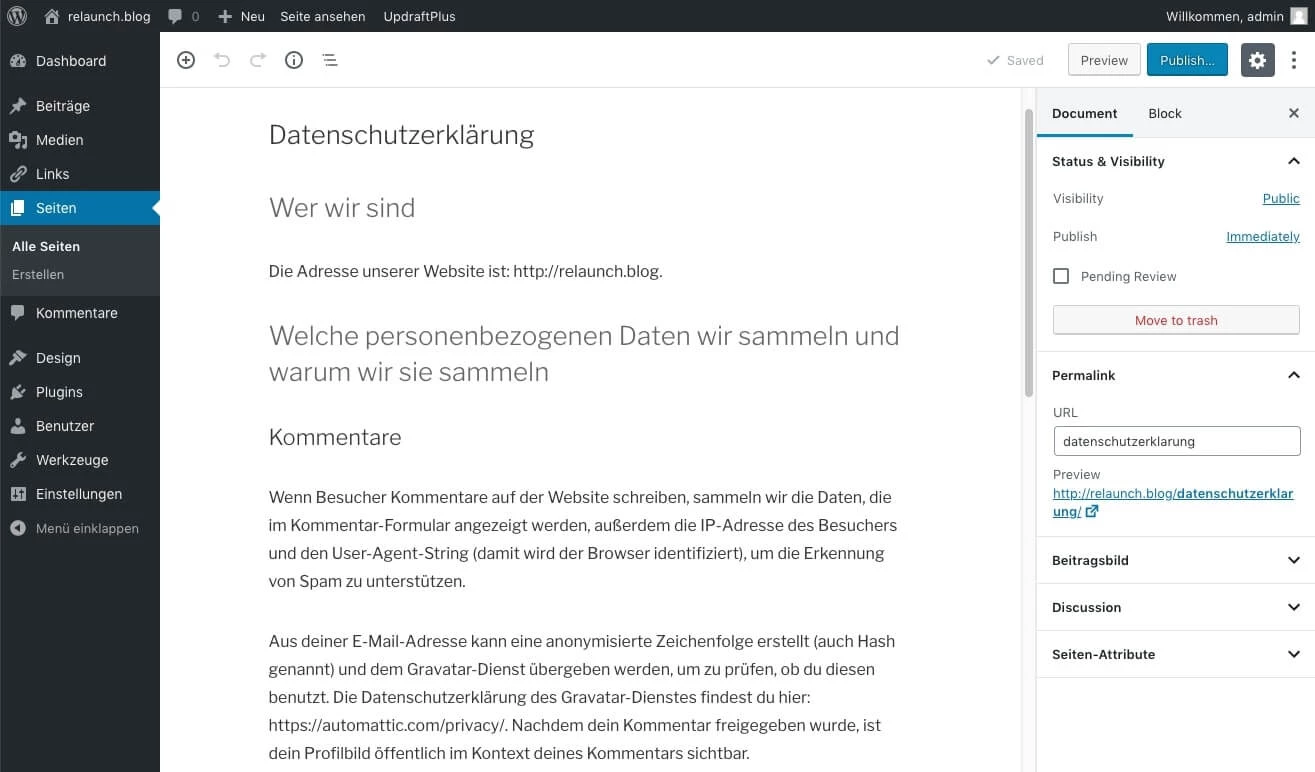Open the block navigation list icon
This screenshot has height=772, width=1315.
pyautogui.click(x=330, y=60)
